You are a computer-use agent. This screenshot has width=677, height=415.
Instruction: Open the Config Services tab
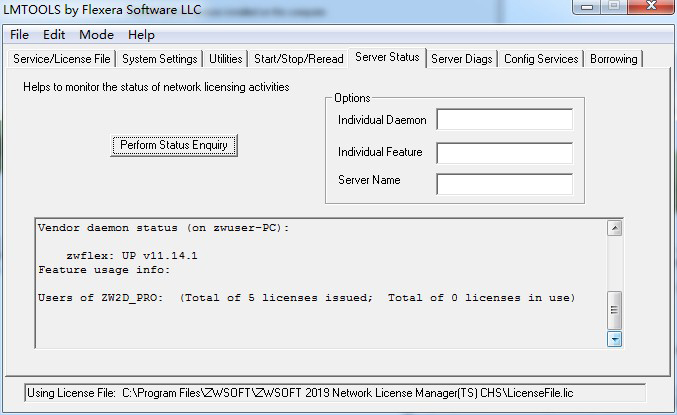[x=541, y=59]
